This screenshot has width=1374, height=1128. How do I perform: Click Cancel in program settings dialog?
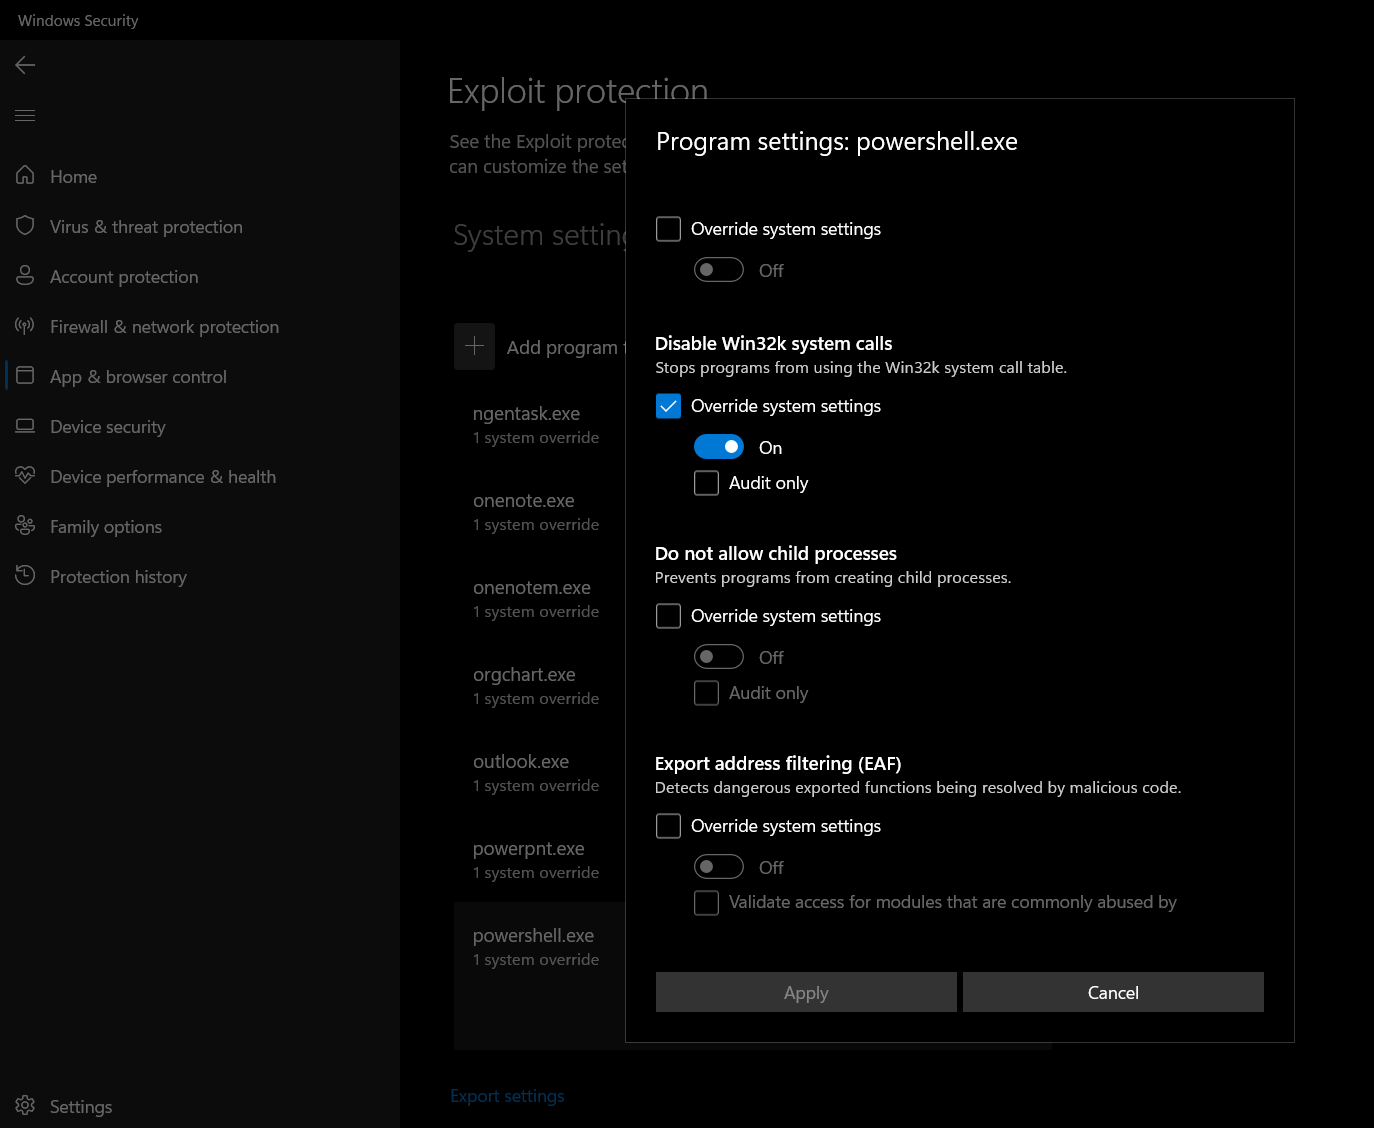point(1113,992)
